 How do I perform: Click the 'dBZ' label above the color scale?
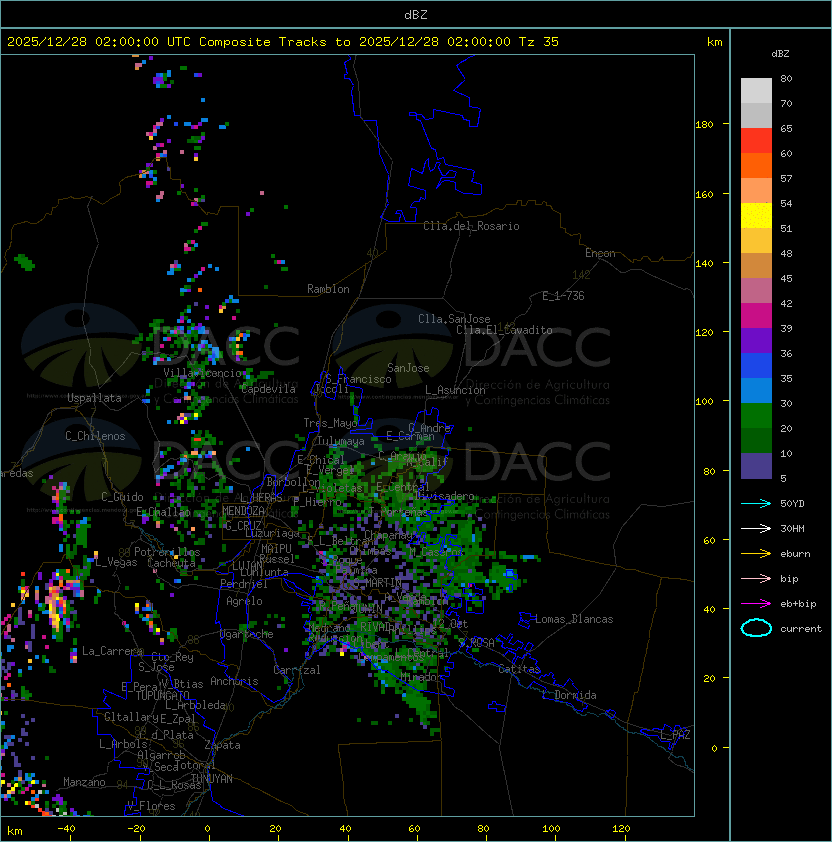(x=780, y=54)
